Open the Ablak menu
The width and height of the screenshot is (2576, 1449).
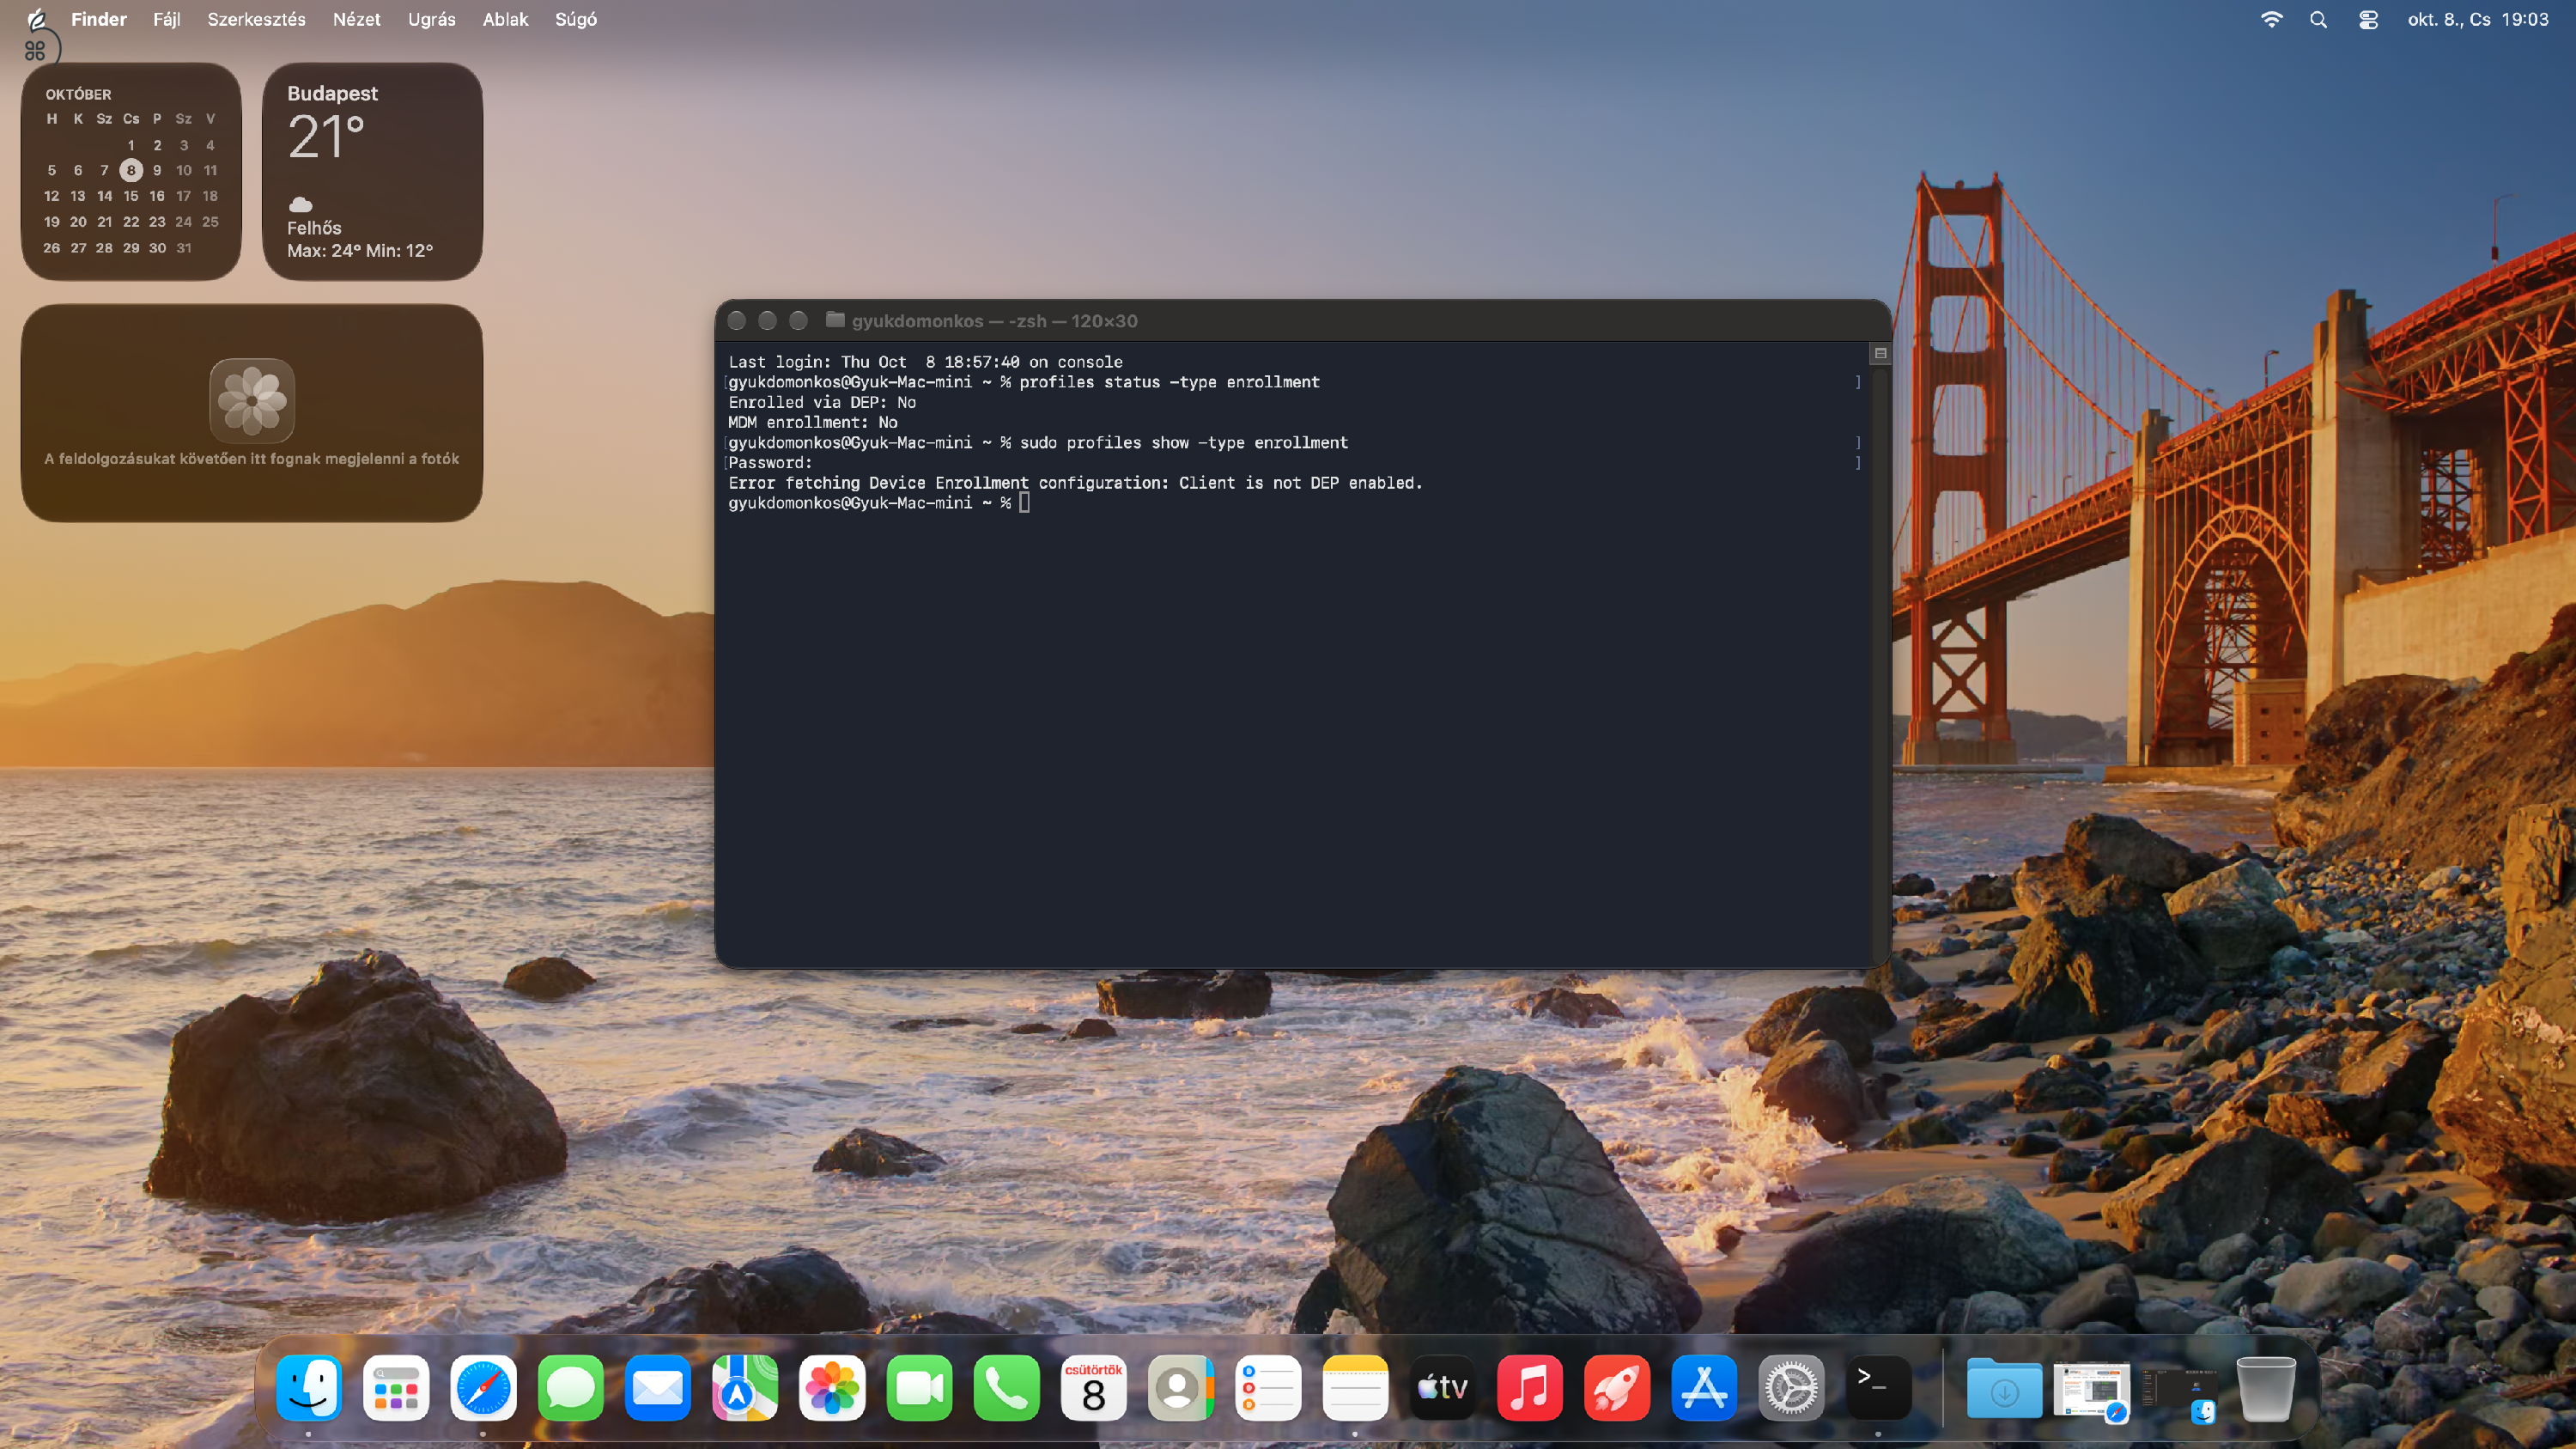pos(505,19)
